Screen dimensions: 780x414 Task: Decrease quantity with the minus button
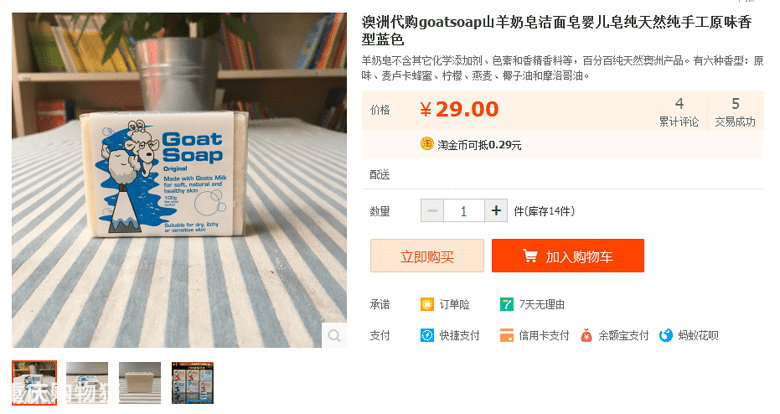click(432, 210)
